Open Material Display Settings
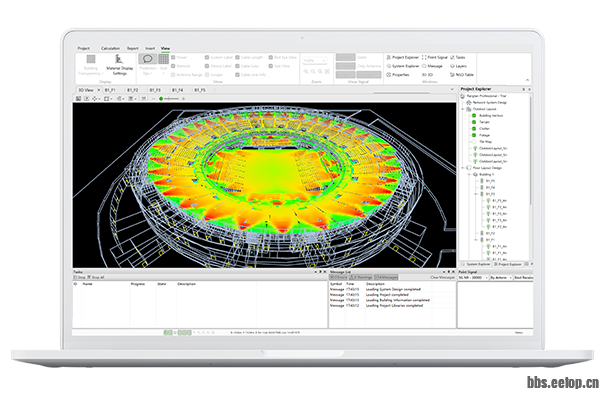The image size is (604, 394). [119, 64]
